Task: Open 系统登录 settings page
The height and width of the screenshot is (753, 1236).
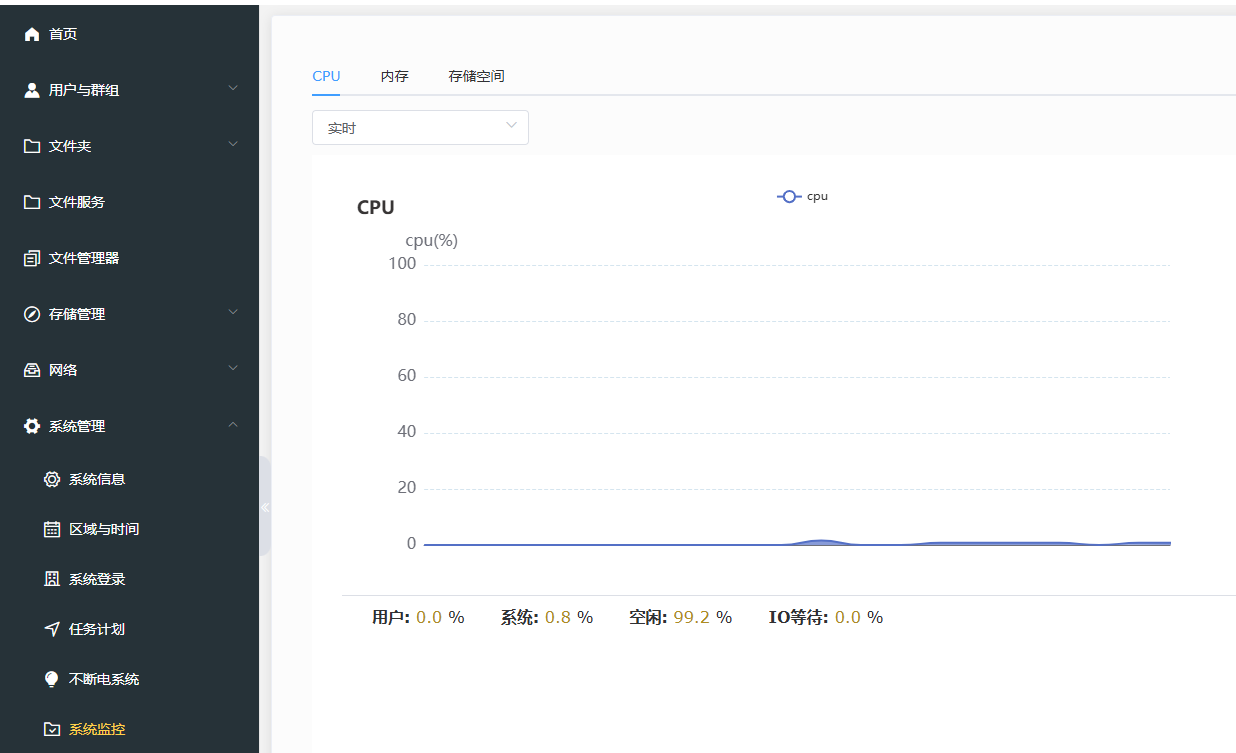Action: pos(51,579)
